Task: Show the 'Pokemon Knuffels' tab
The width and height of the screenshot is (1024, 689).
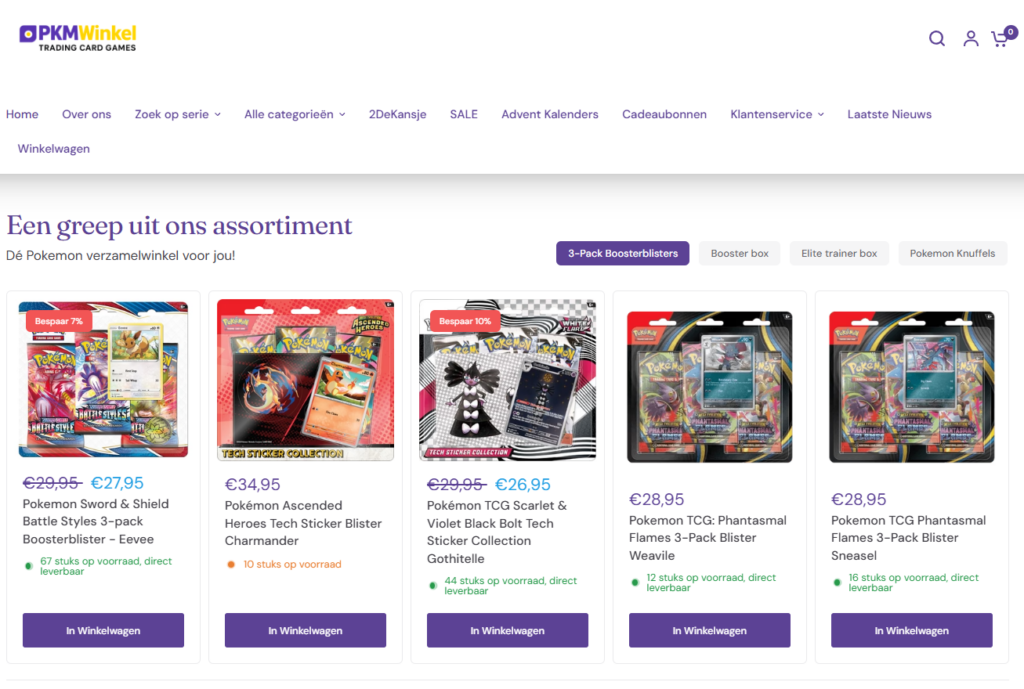Action: pos(952,253)
